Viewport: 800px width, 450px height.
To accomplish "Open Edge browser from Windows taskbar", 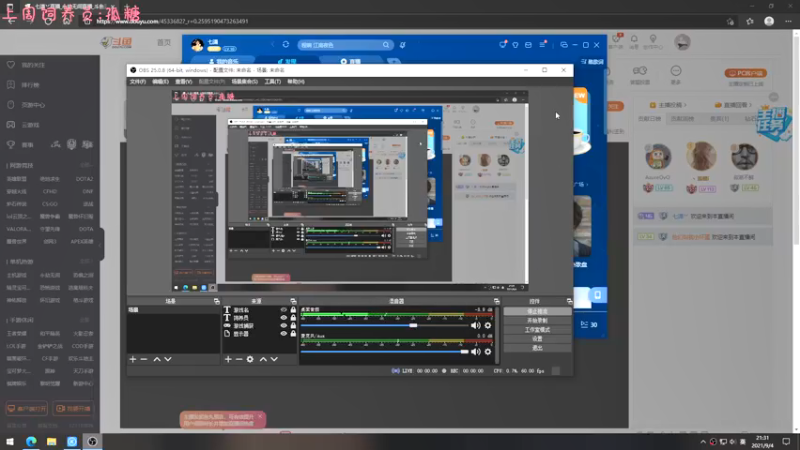I will (31, 441).
